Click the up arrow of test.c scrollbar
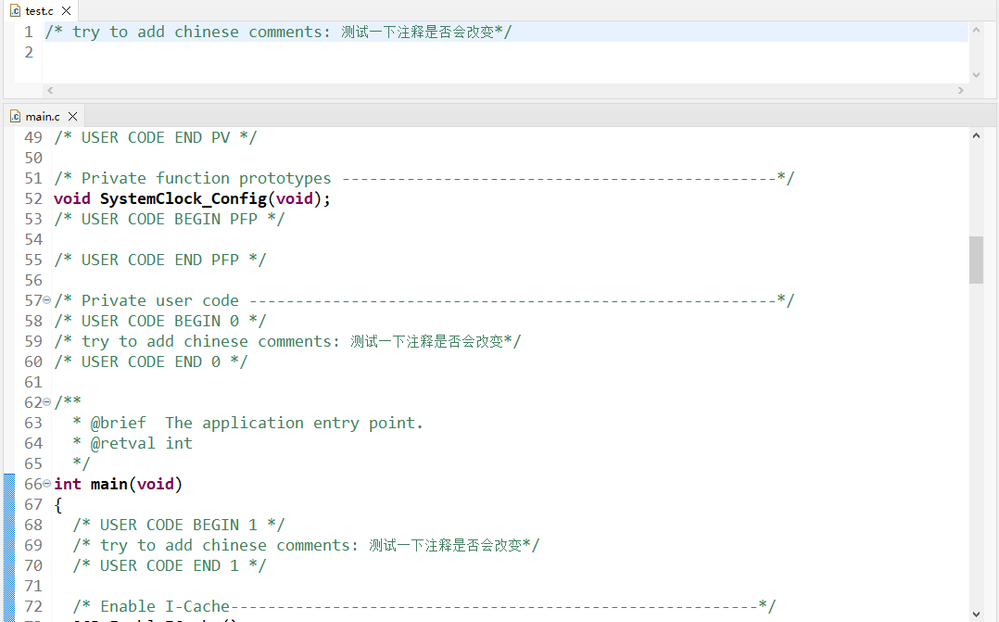The height and width of the screenshot is (622, 999). [x=977, y=28]
